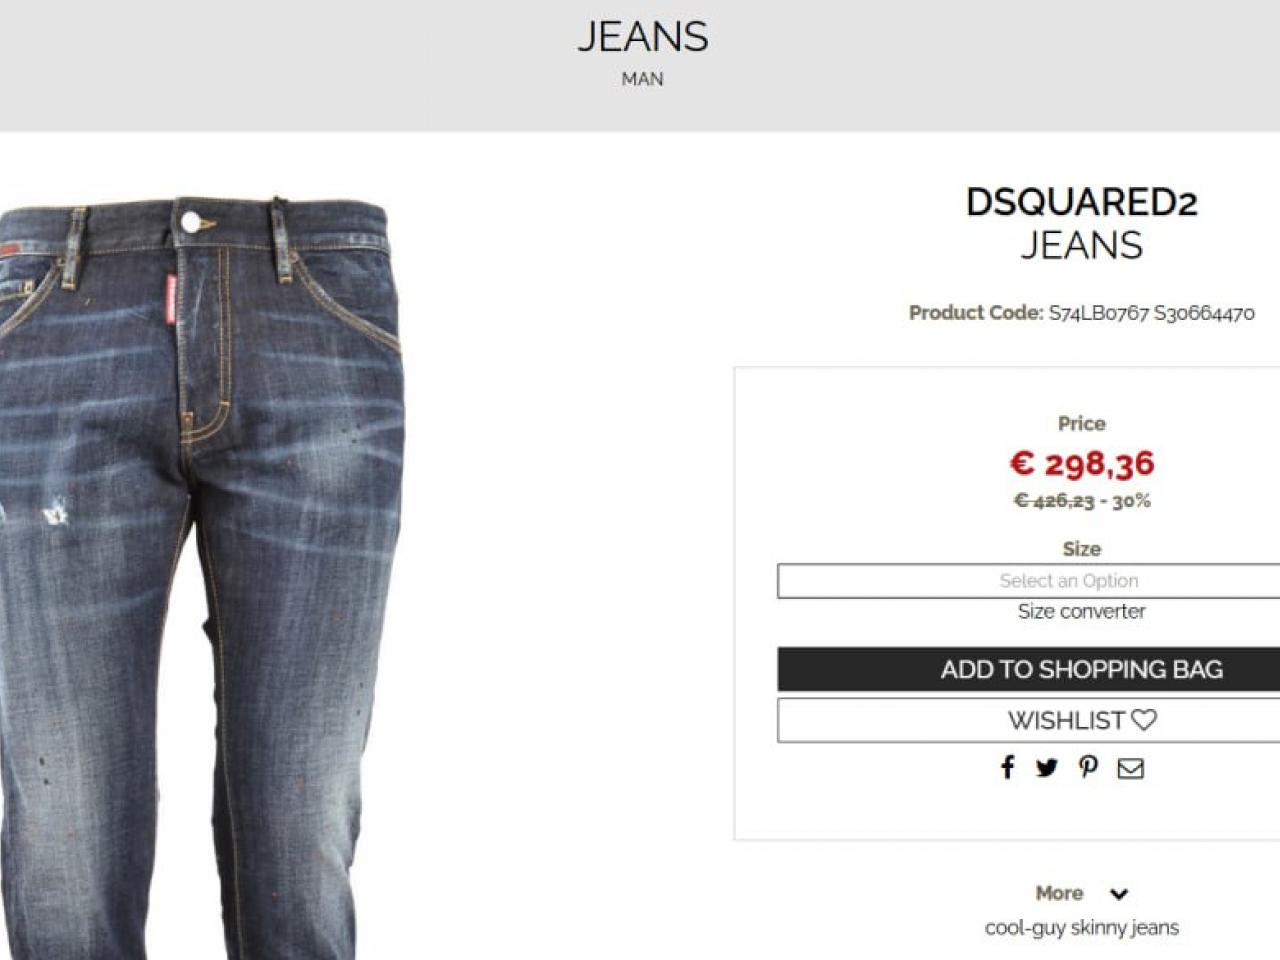Viewport: 1280px width, 960px height.
Task: Pin product with Pinterest icon
Action: (x=1089, y=767)
